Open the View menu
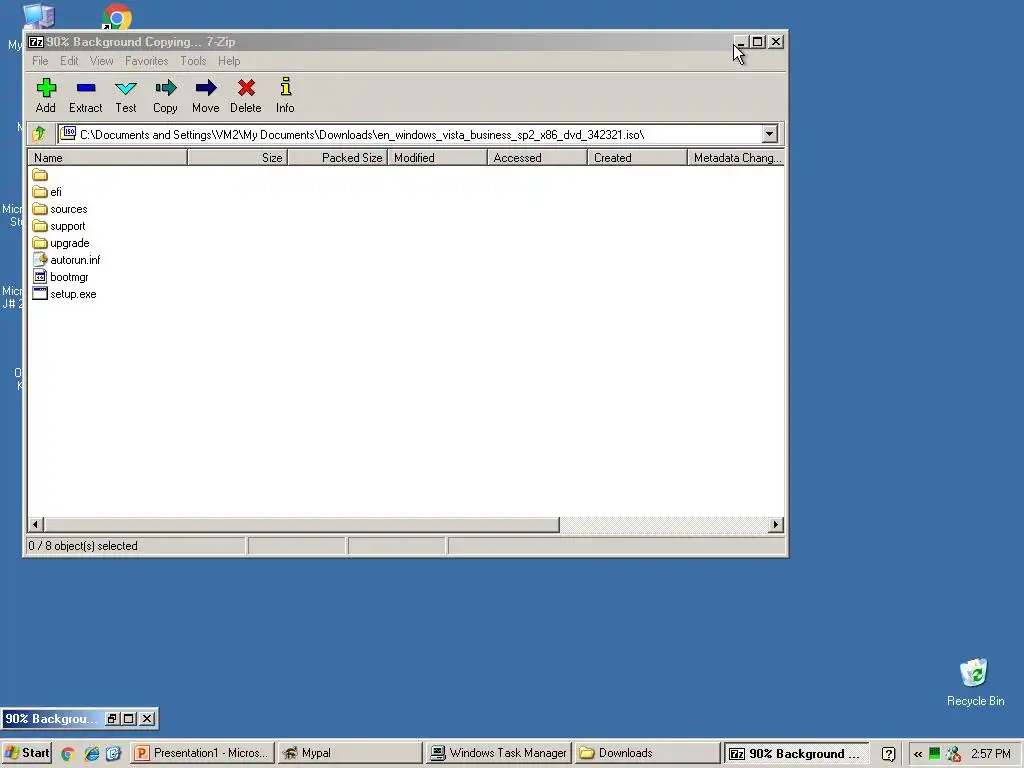 [x=101, y=61]
